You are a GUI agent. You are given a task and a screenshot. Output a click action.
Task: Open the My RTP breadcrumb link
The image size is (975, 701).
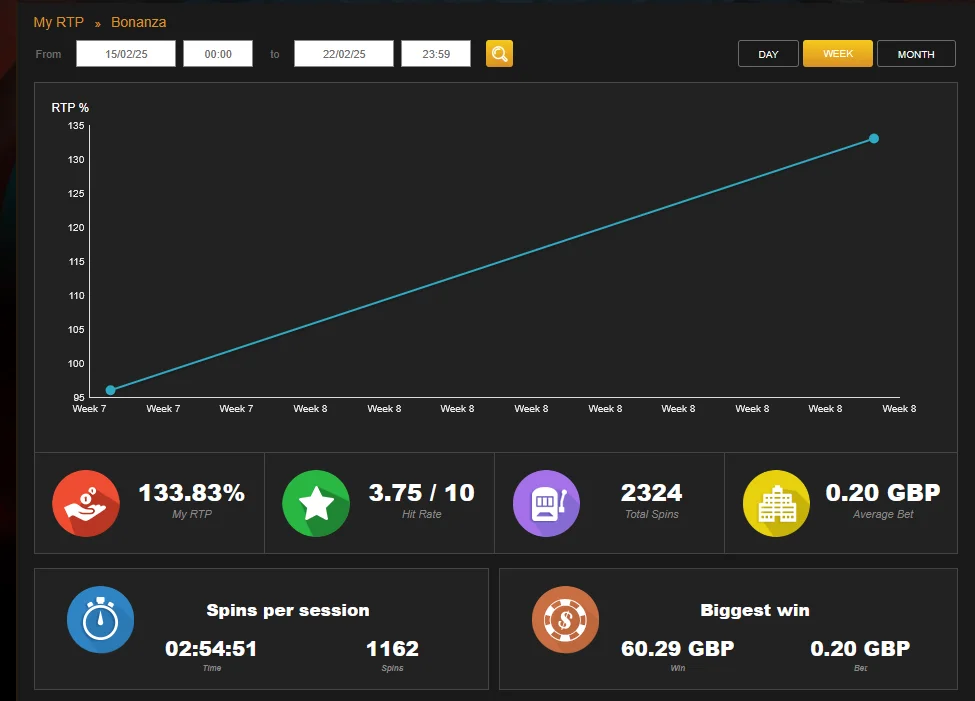point(58,22)
